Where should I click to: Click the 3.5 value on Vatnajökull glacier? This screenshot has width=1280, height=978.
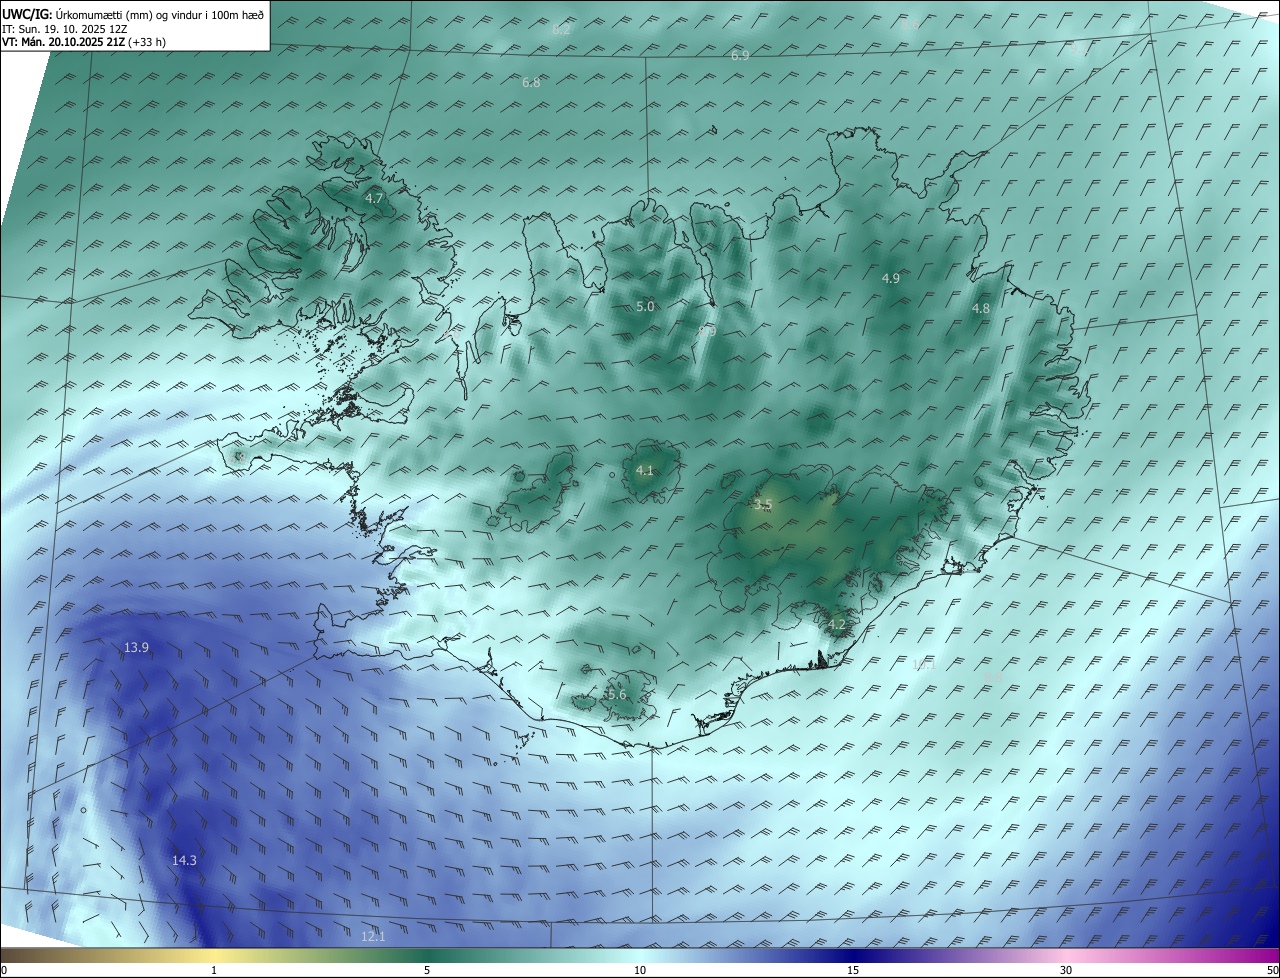point(763,505)
